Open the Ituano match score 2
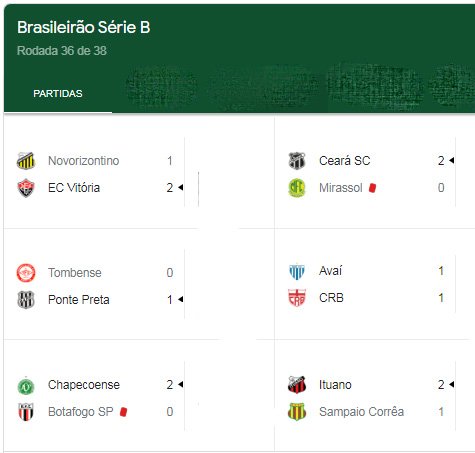 click(441, 385)
